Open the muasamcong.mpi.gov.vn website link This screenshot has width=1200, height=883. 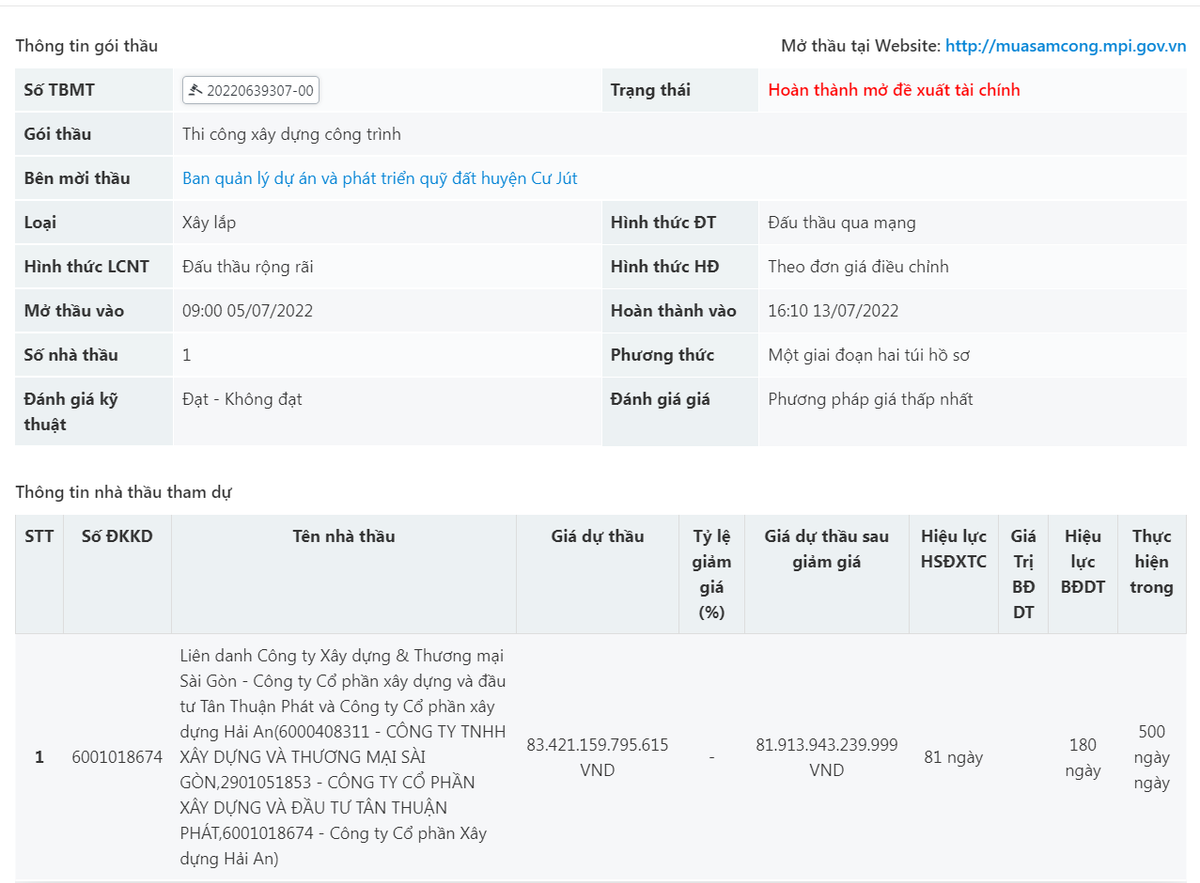pyautogui.click(x=1065, y=46)
